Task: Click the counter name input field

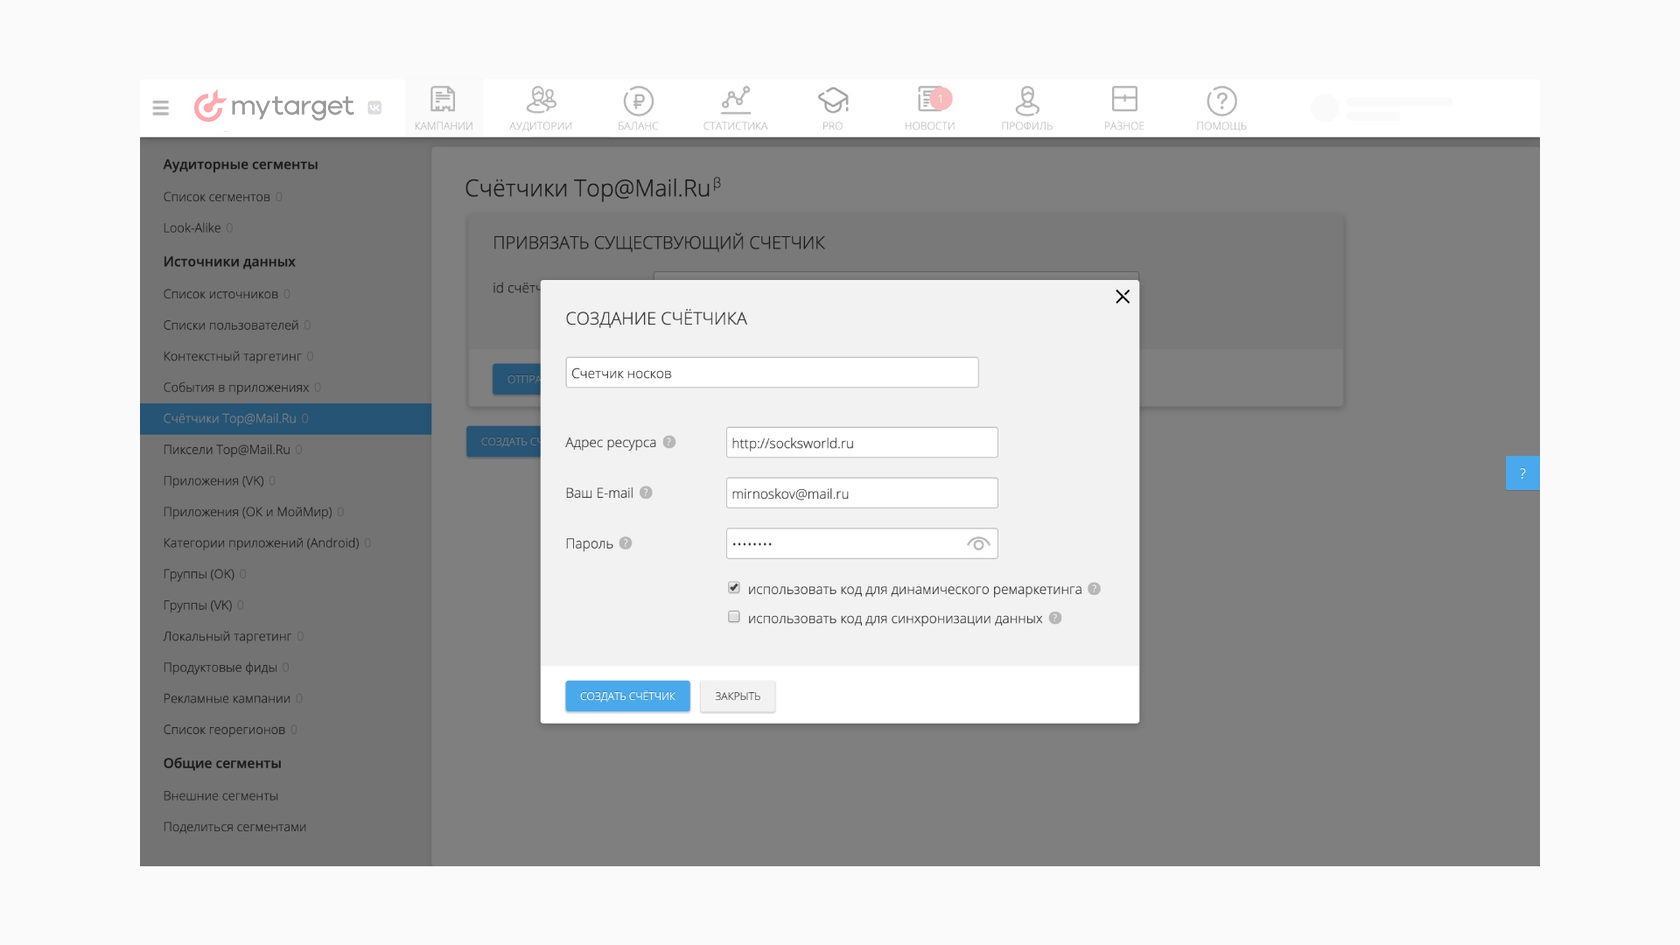Action: (x=771, y=373)
